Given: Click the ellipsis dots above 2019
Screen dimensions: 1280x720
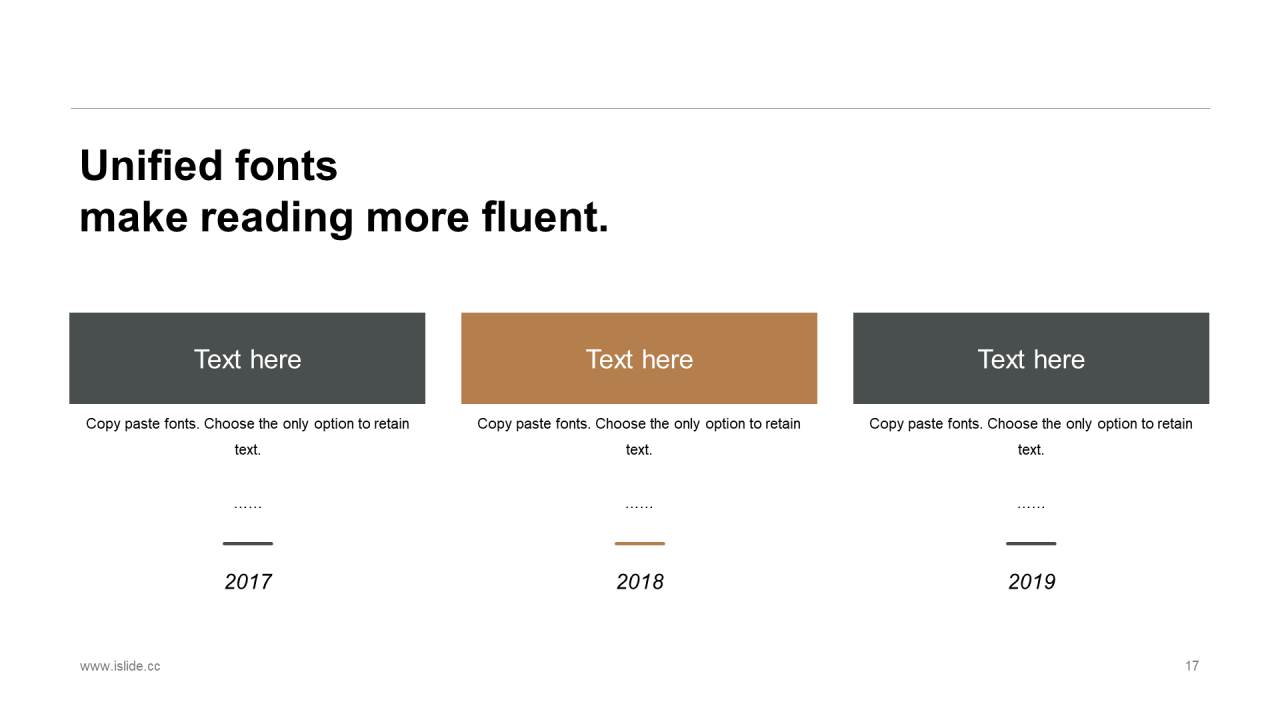Looking at the screenshot, I should tap(1031, 507).
